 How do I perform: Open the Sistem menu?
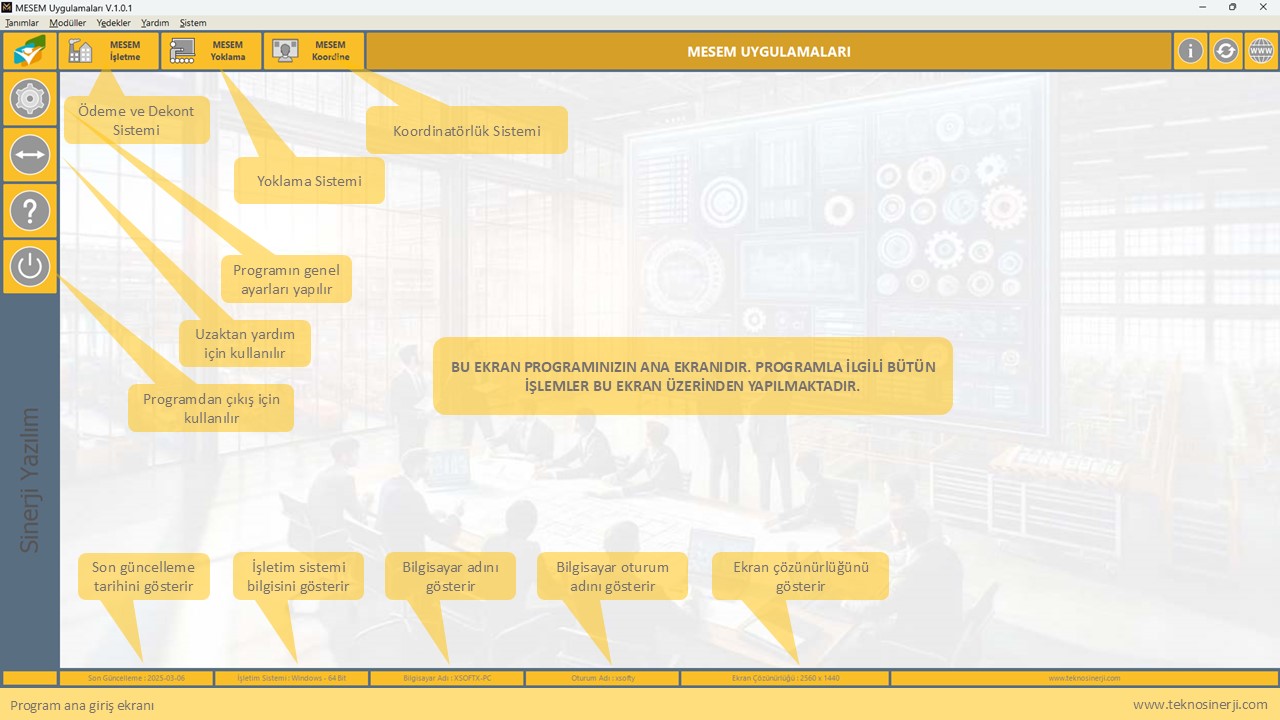pyautogui.click(x=193, y=23)
